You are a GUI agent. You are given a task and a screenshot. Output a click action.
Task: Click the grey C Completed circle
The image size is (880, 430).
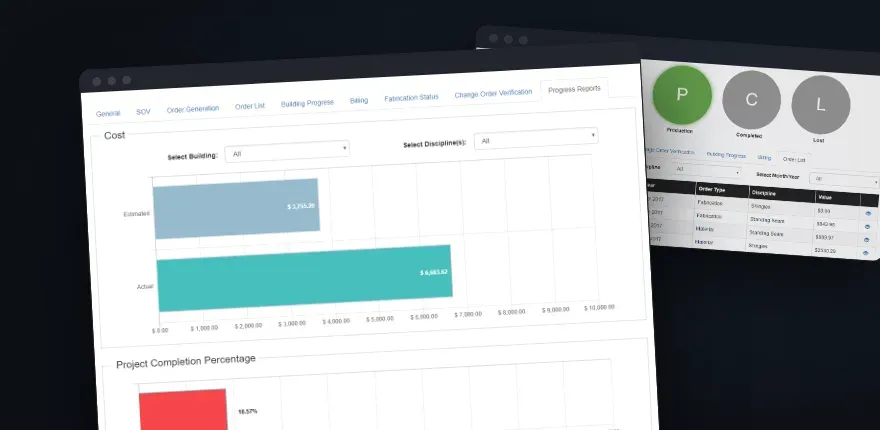tap(751, 100)
